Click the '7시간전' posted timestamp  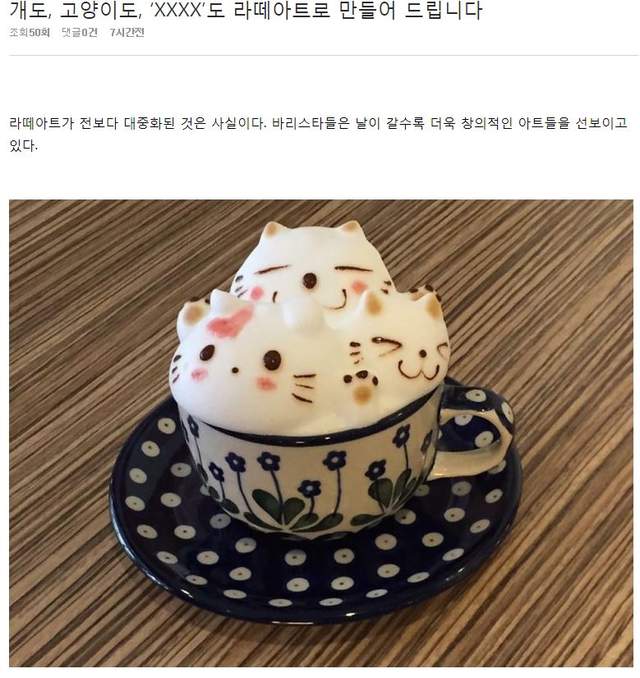[127, 32]
